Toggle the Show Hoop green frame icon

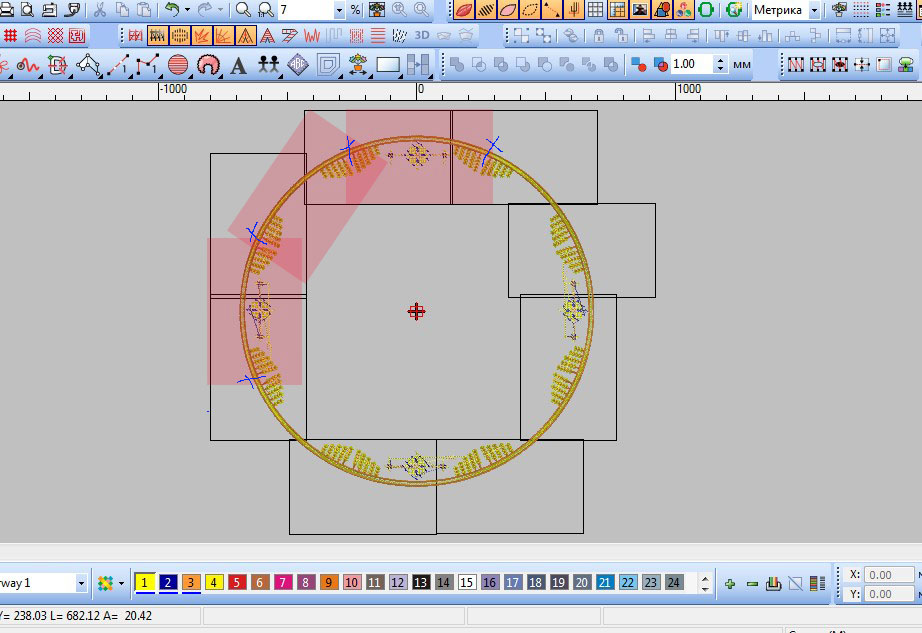point(706,9)
